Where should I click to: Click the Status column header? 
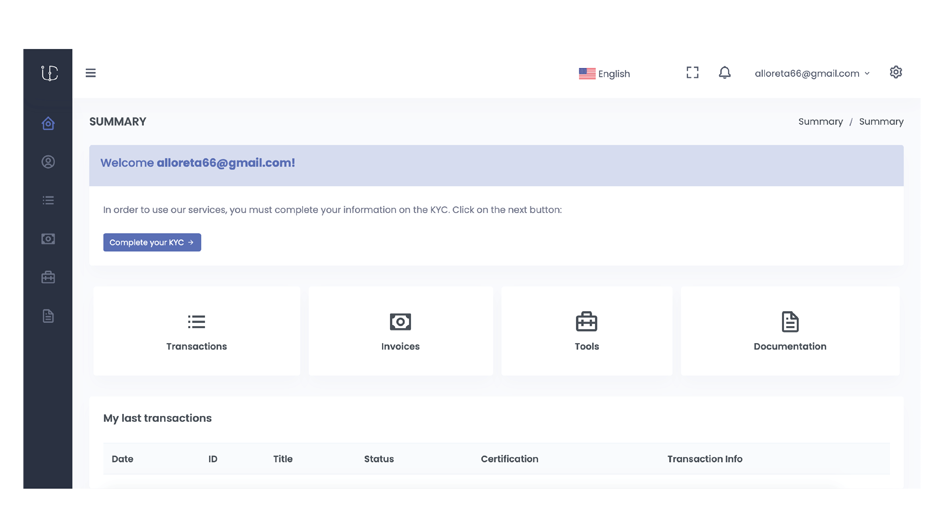(x=379, y=459)
